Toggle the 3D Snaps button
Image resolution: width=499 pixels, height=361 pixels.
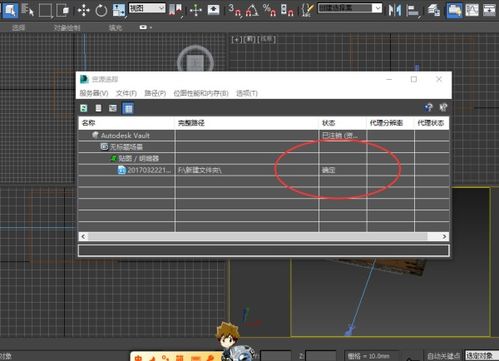[234, 10]
